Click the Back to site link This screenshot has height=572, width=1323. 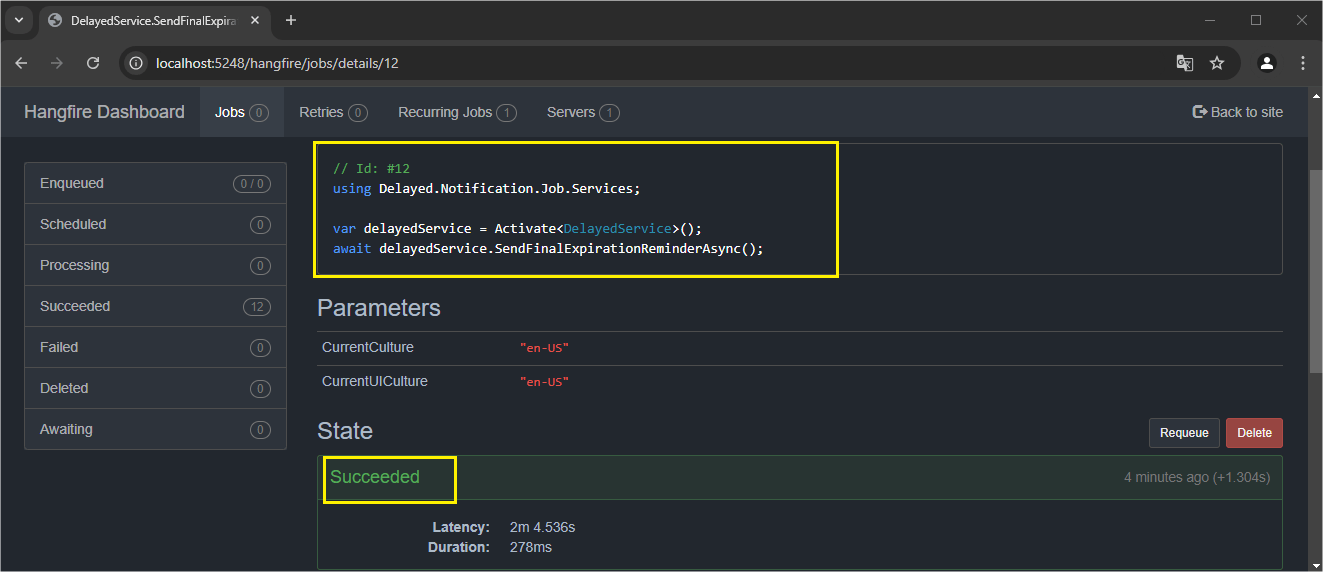coord(1238,112)
